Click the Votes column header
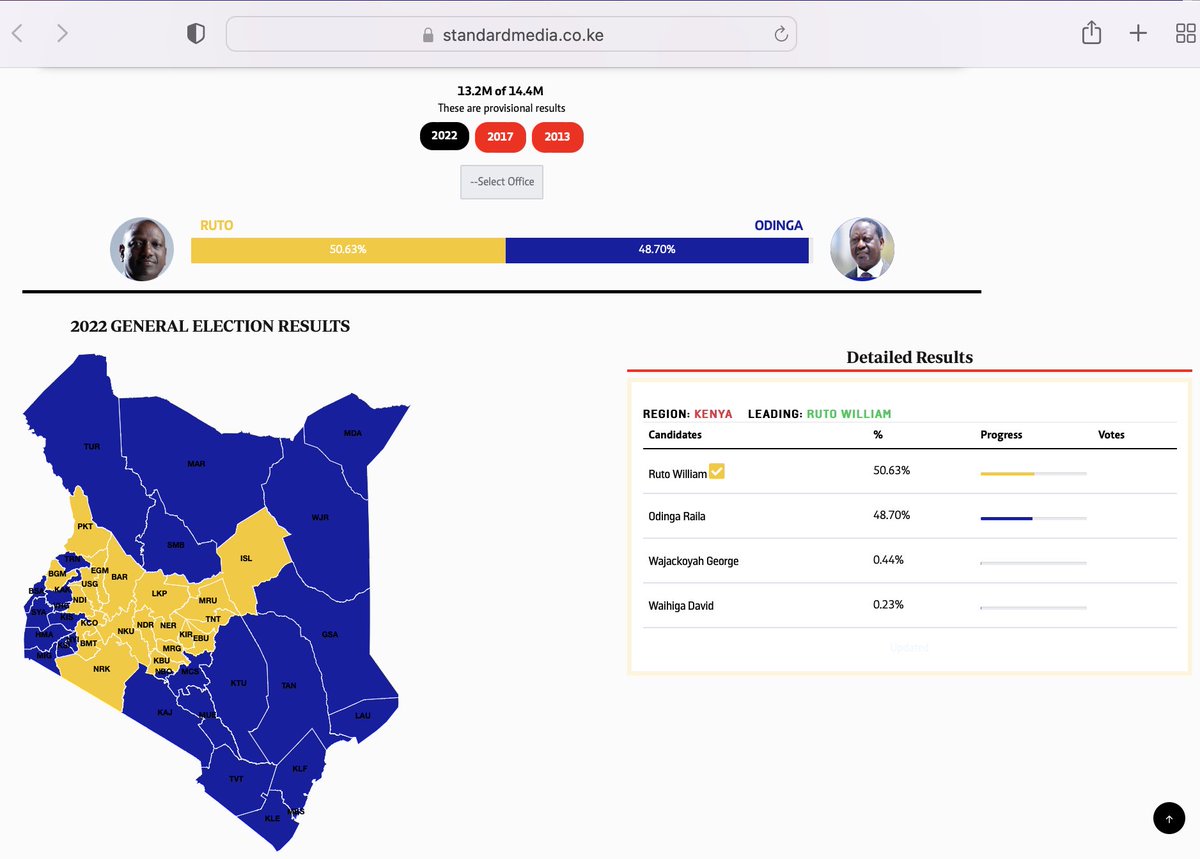The height and width of the screenshot is (859, 1200). coord(1111,435)
